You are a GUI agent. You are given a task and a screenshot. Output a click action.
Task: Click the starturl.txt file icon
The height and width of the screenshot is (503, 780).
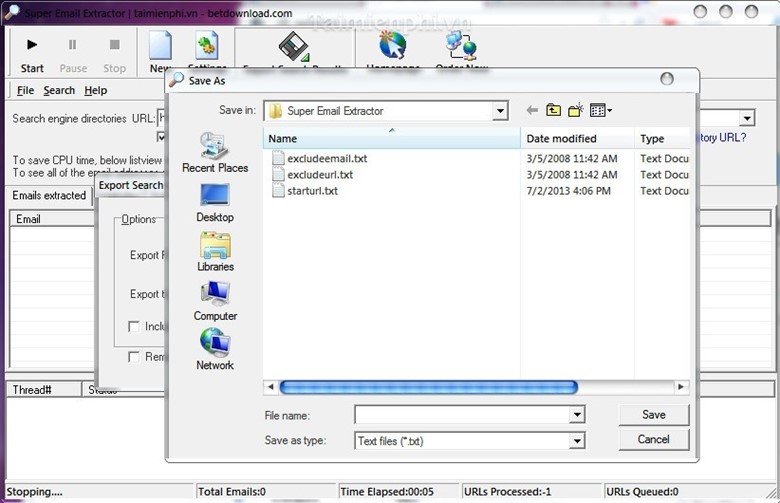(278, 191)
